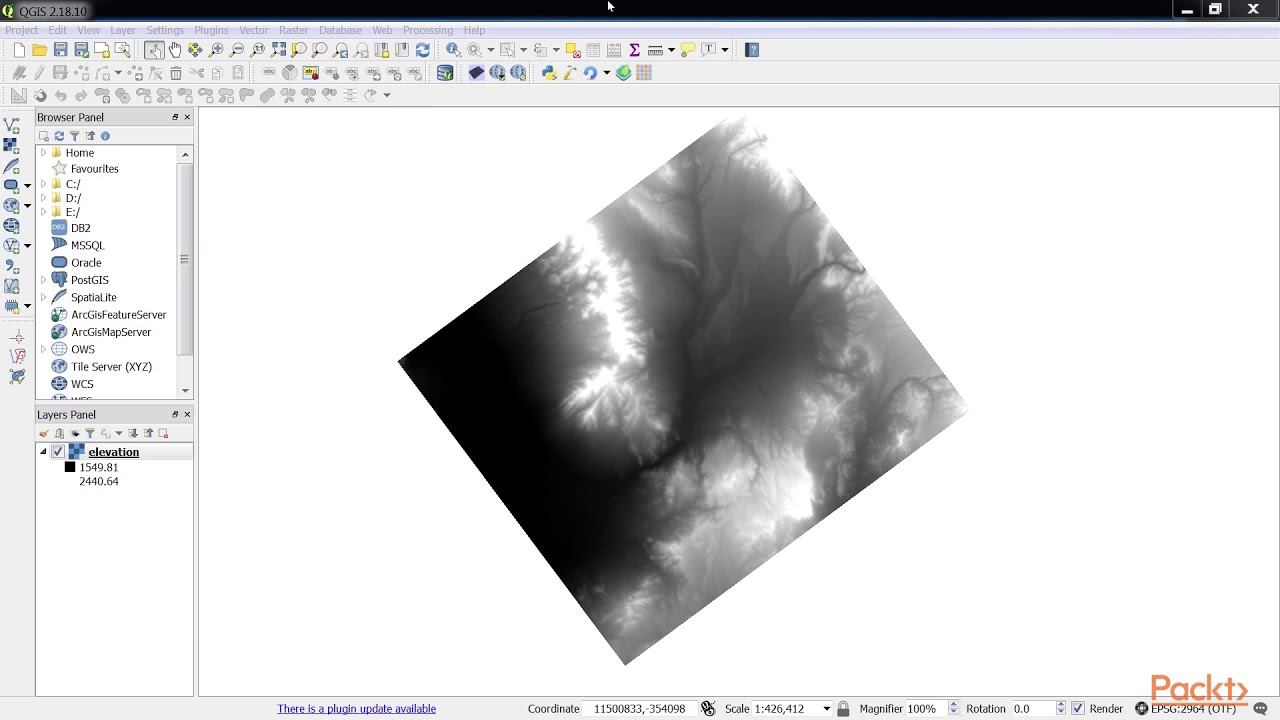Viewport: 1280px width, 720px height.
Task: Select the Identify Features tool
Action: tap(453, 50)
